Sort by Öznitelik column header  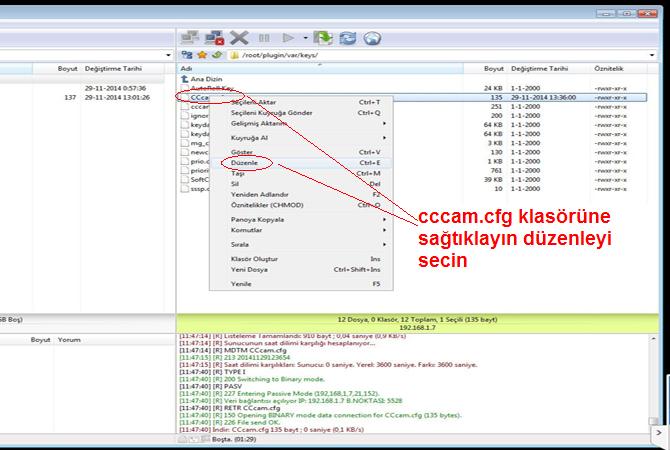[619, 68]
